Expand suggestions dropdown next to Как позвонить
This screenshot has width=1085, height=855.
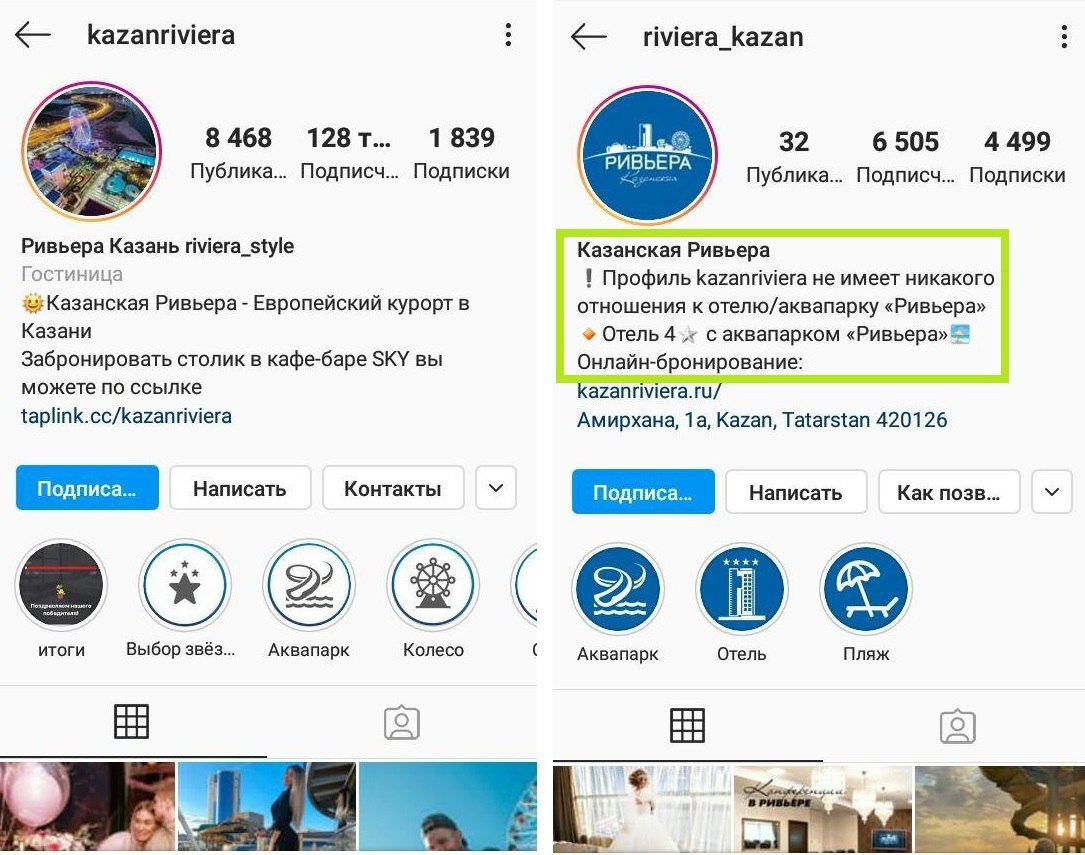point(1052,492)
